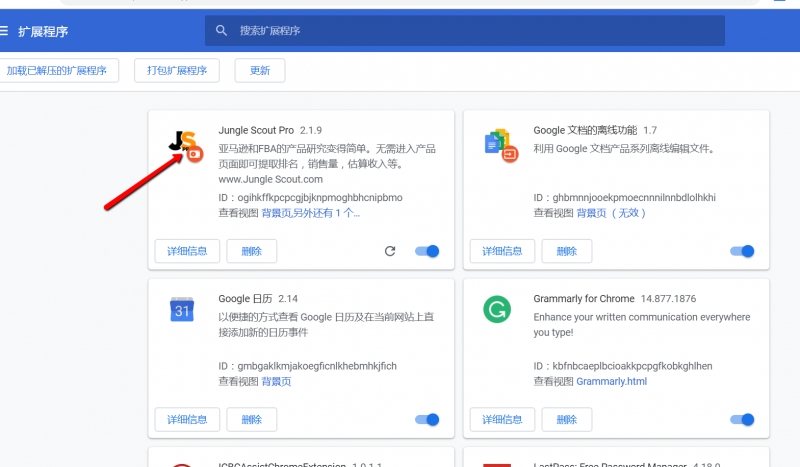The width and height of the screenshot is (800, 467).
Task: Click the 打包扩展程序 button
Action: 177,70
